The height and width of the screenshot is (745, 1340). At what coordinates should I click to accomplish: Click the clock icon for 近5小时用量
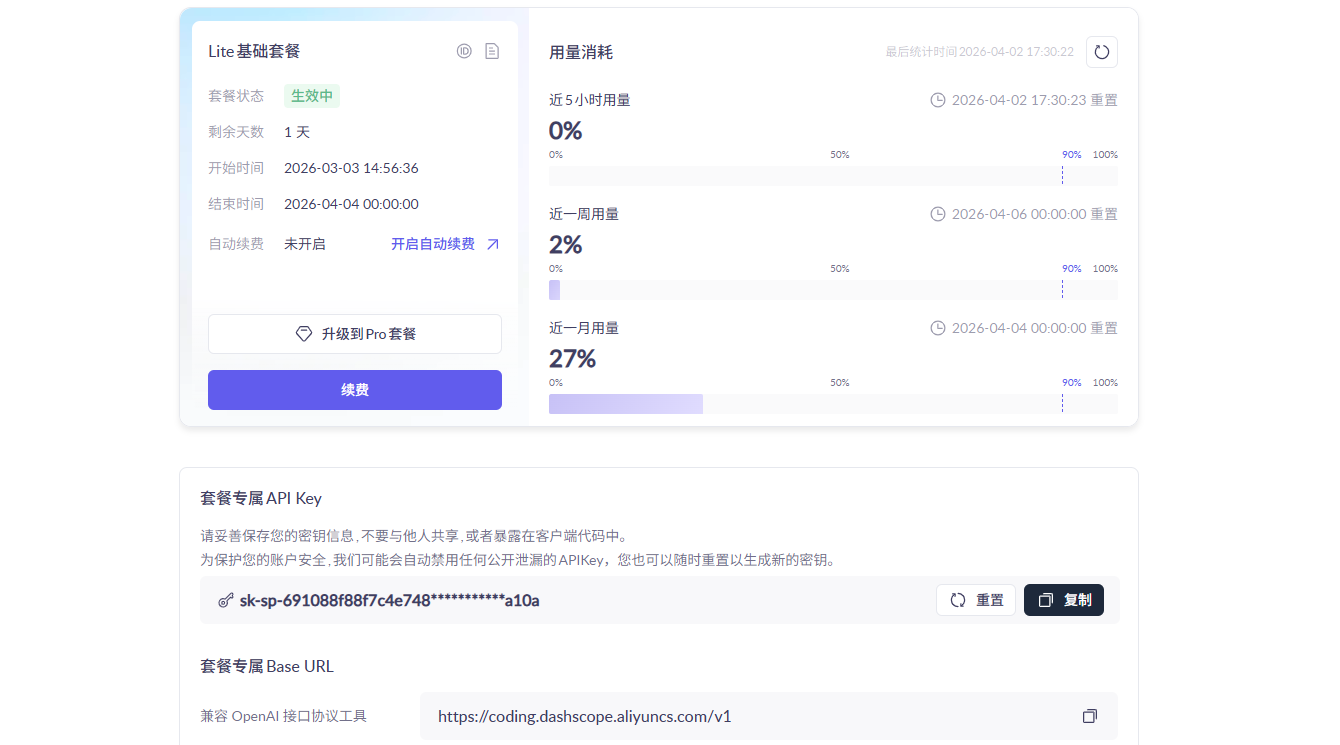938,100
